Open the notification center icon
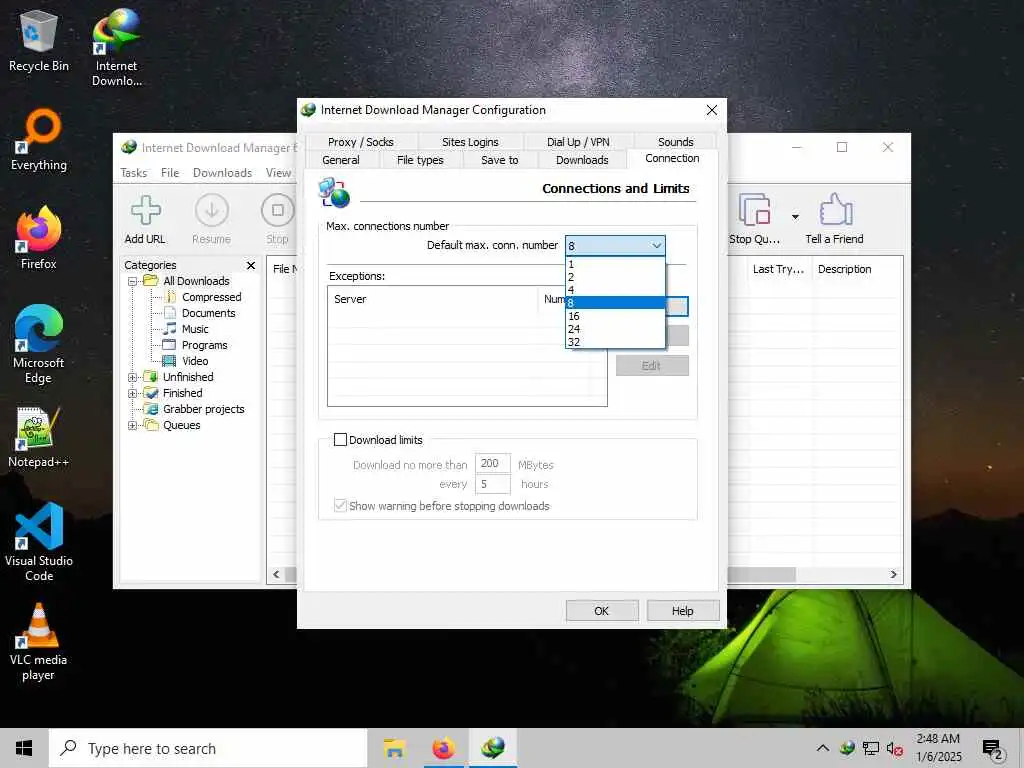Image resolution: width=1024 pixels, height=768 pixels. (993, 750)
